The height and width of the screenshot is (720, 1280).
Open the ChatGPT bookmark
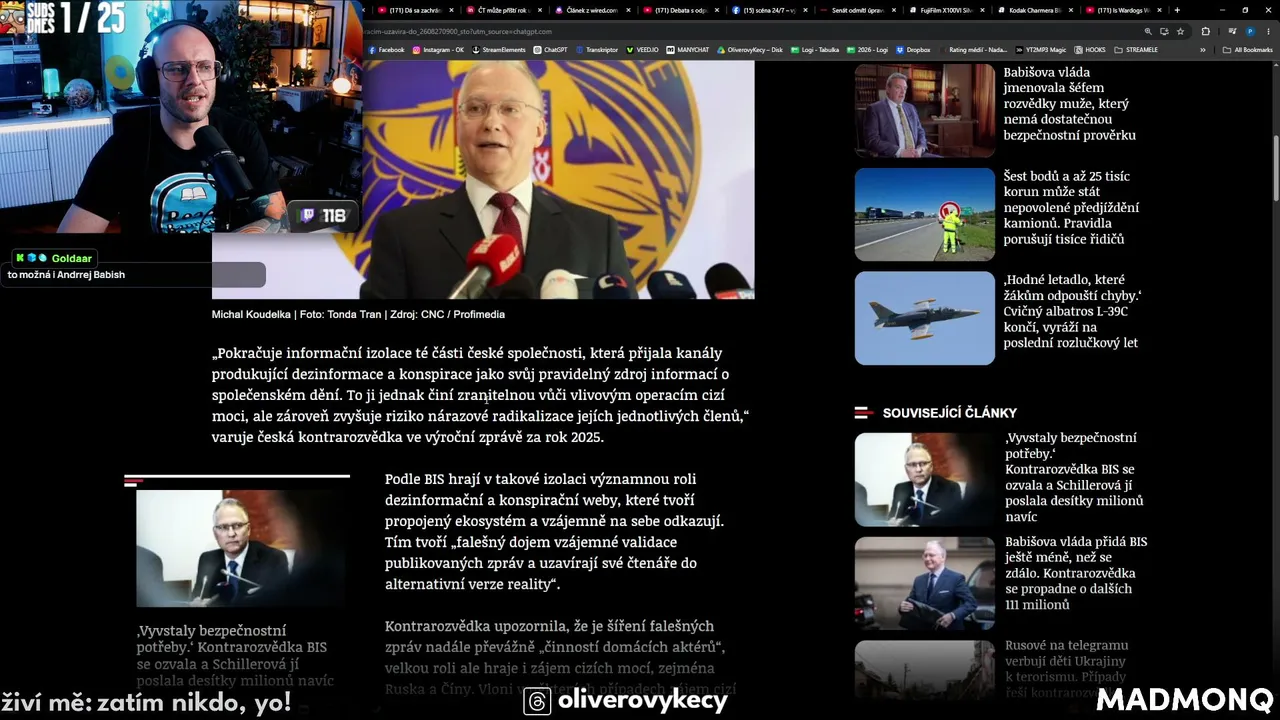(550, 49)
